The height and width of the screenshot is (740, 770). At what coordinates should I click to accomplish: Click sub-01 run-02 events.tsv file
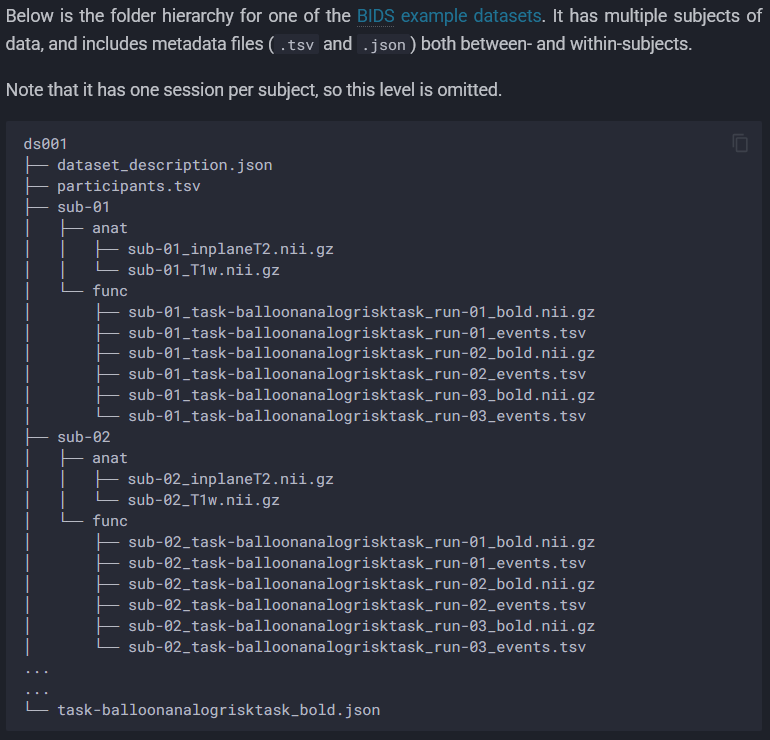point(357,375)
